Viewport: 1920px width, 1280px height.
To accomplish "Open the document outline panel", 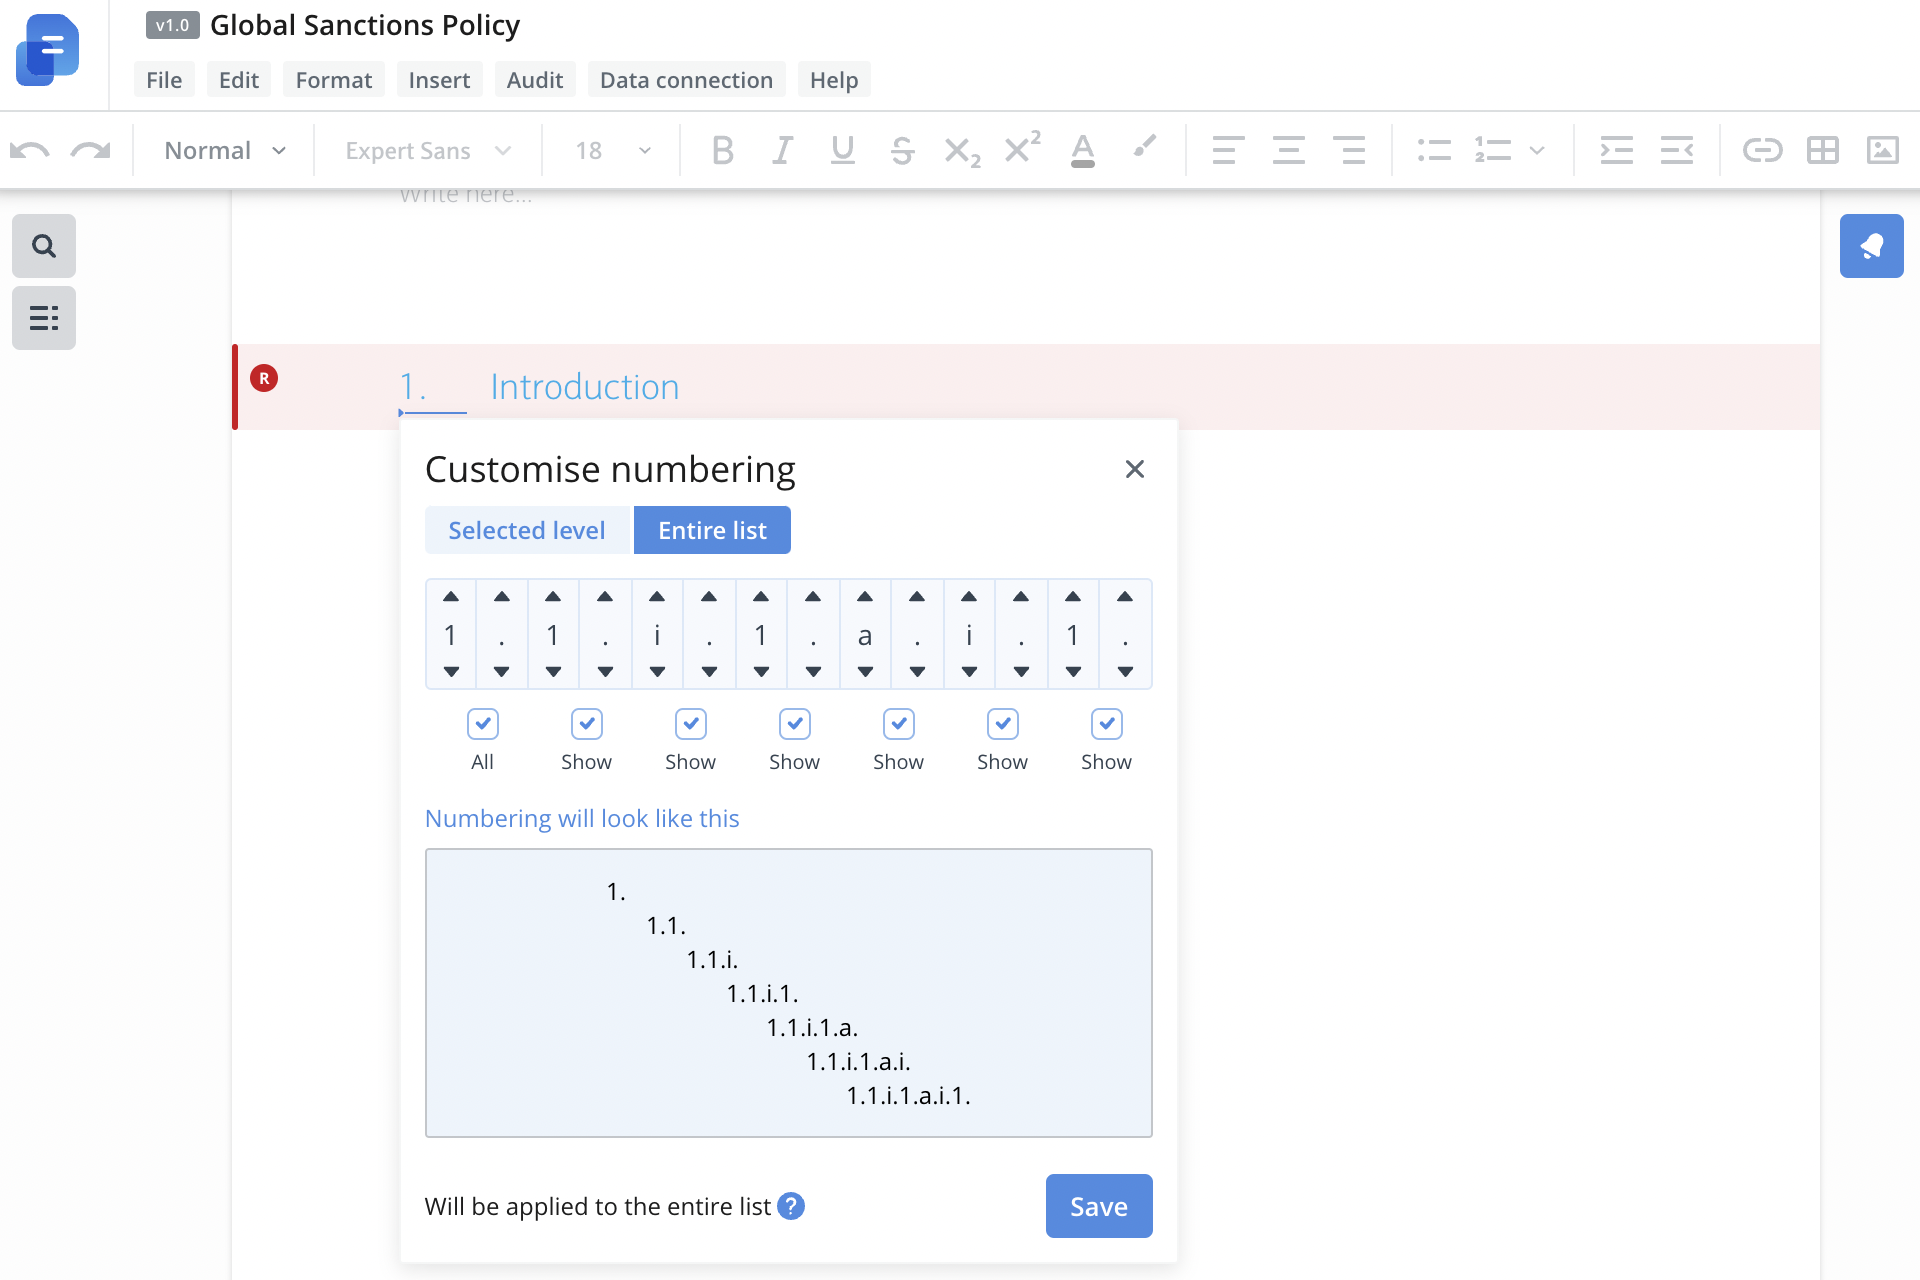I will click(x=44, y=318).
